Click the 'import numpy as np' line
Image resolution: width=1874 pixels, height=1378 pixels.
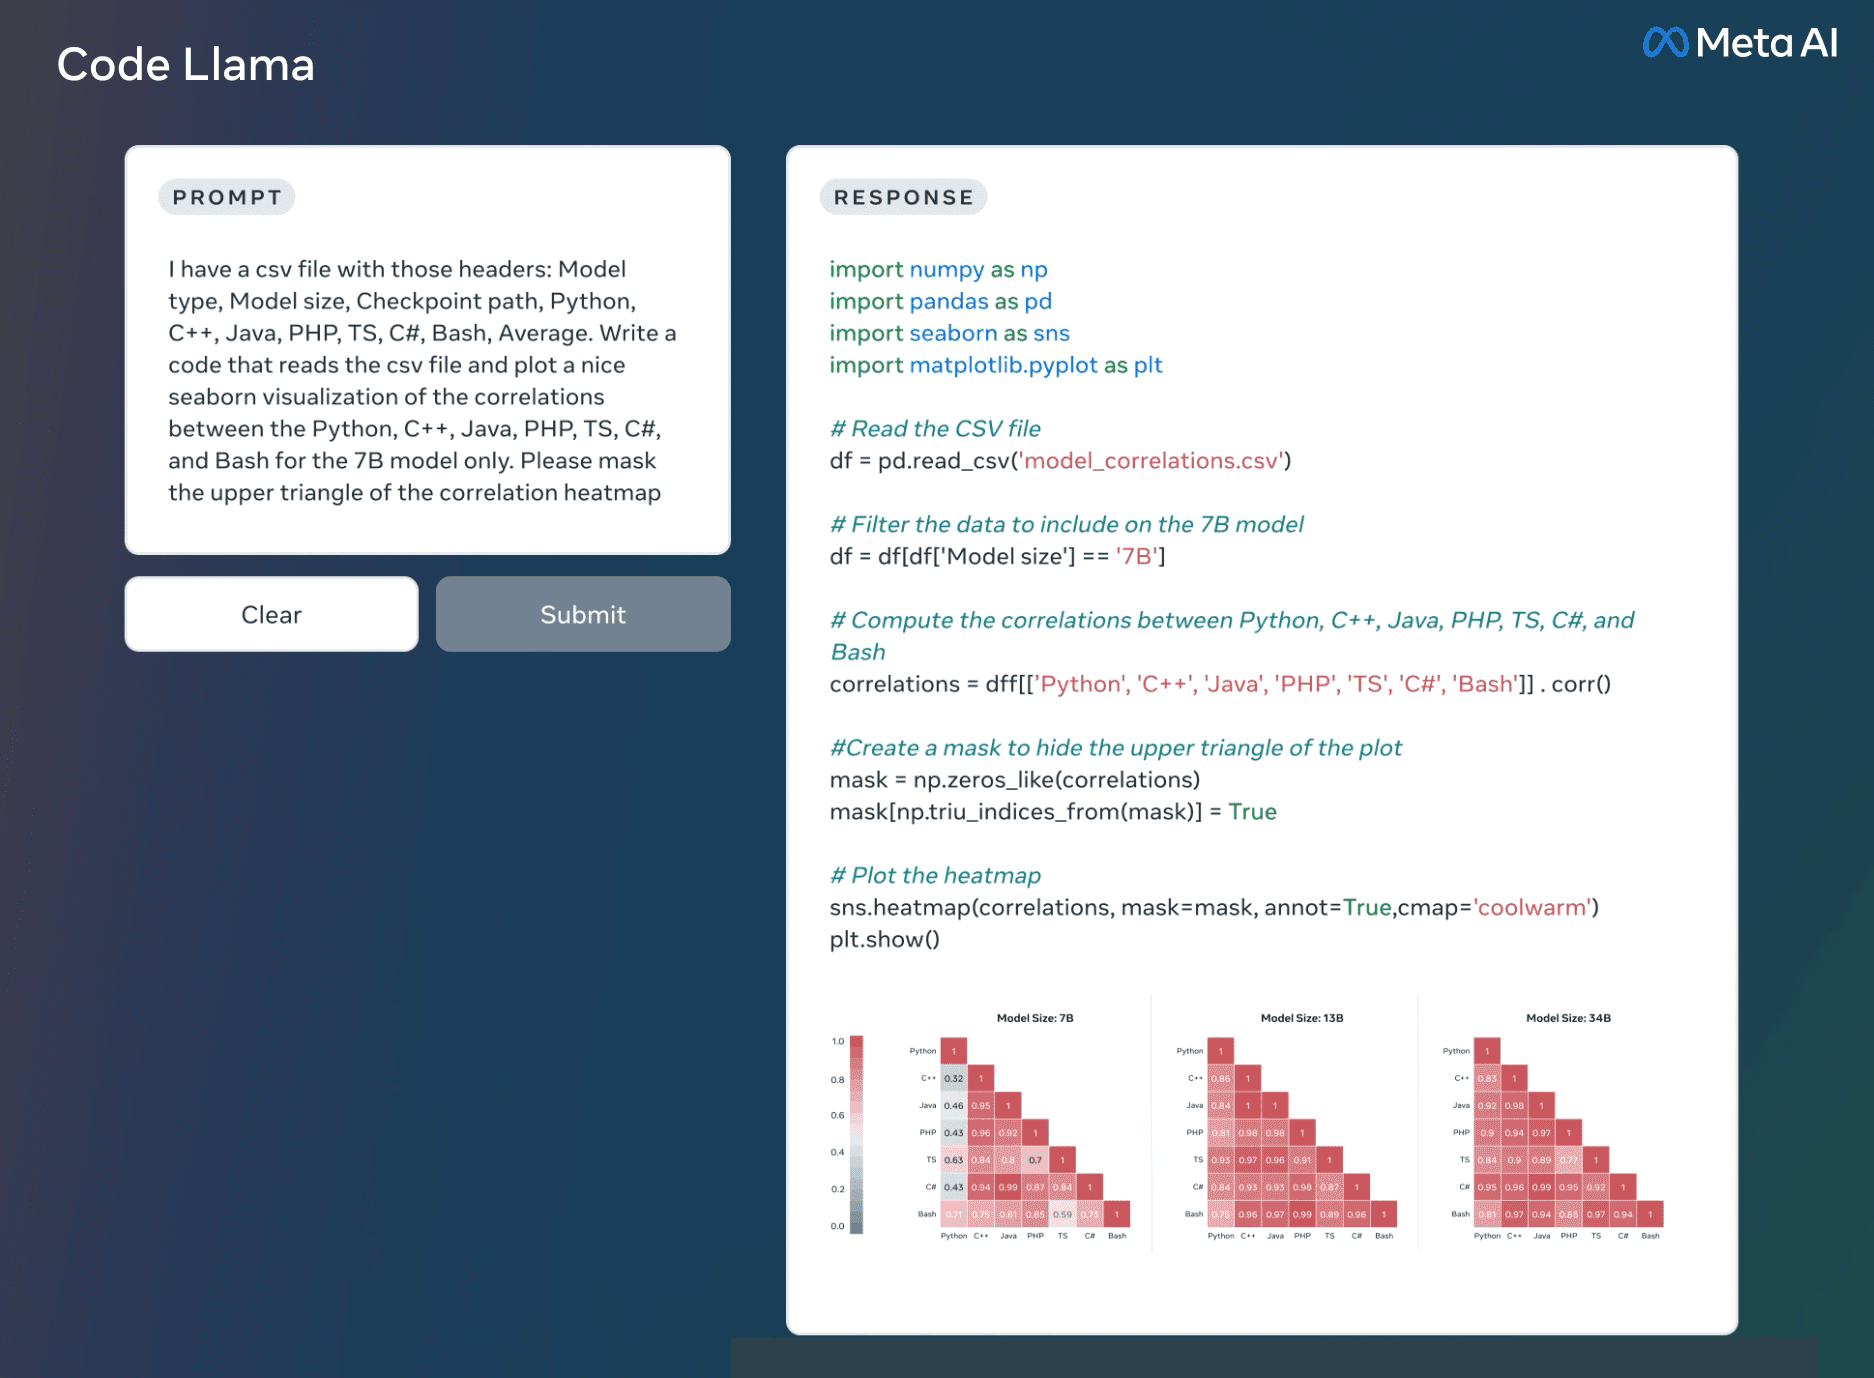click(x=938, y=269)
